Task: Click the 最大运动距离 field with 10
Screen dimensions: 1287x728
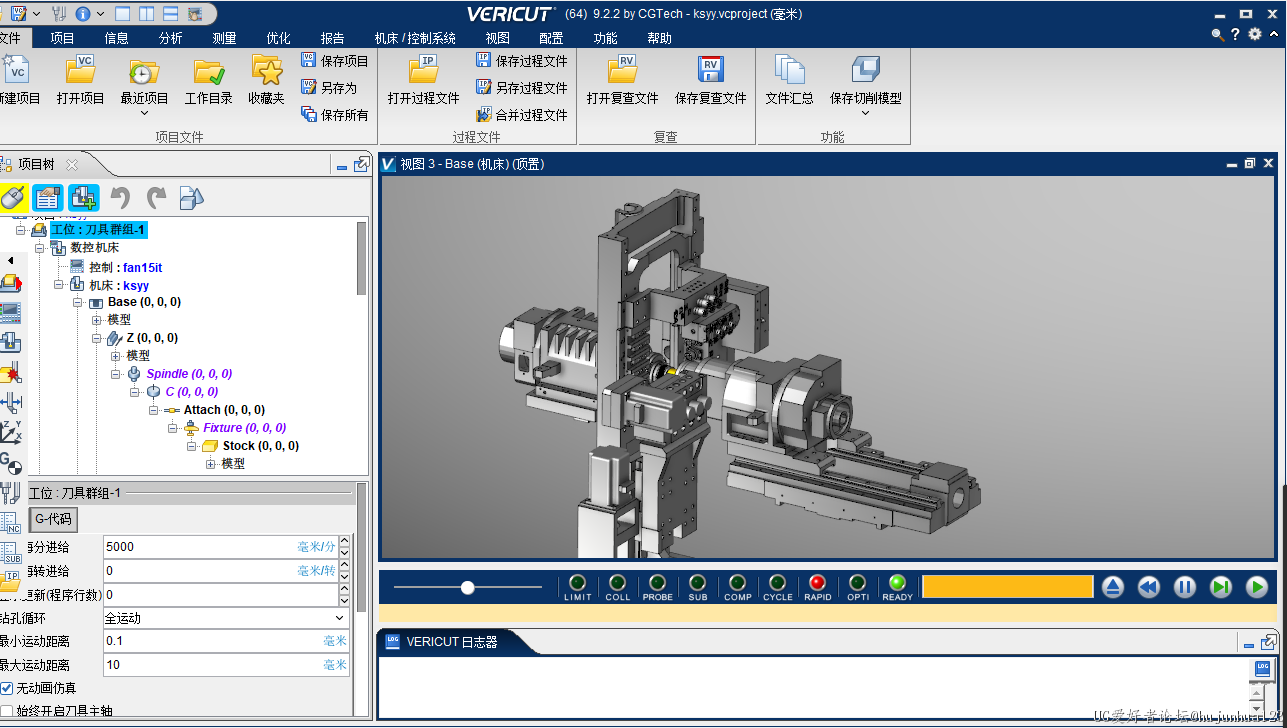Action: click(x=226, y=665)
